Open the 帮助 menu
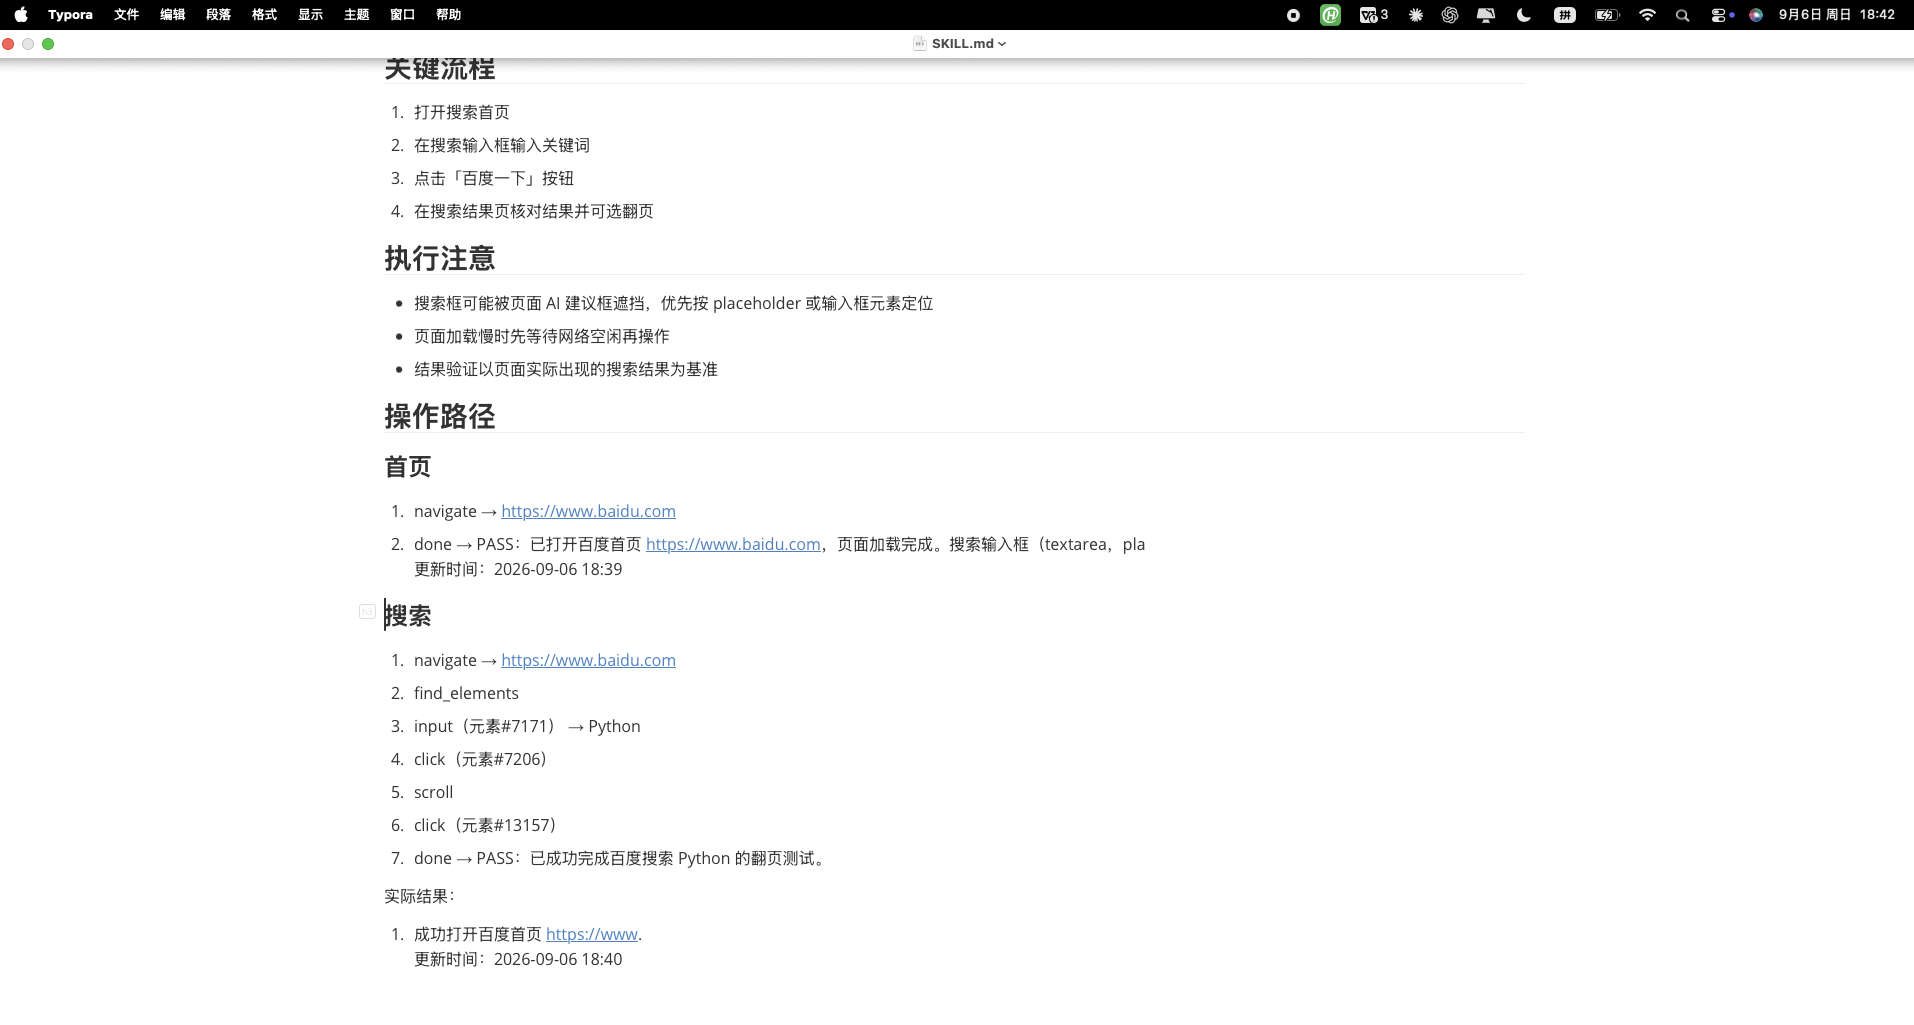This screenshot has height=1025, width=1914. (448, 15)
